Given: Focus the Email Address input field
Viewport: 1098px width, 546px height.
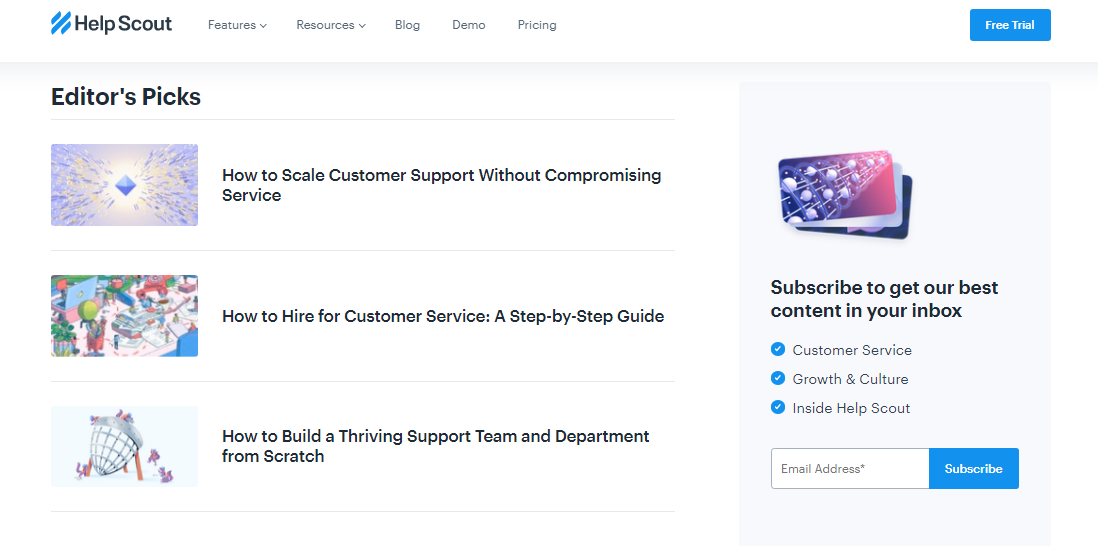Looking at the screenshot, I should click(x=849, y=468).
